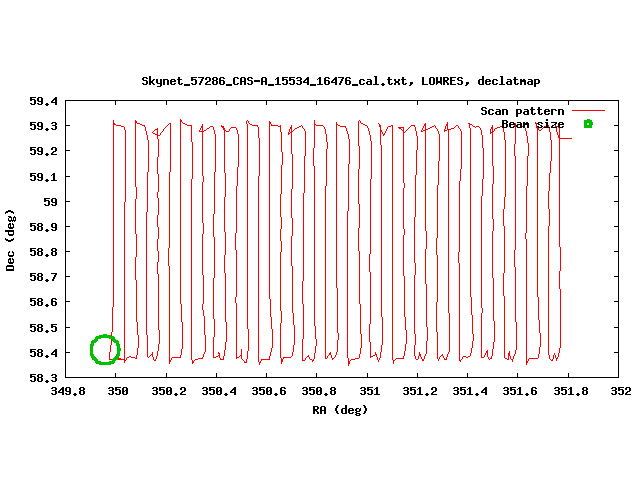Click the red Scan pattern legend line sample

(x=588, y=110)
